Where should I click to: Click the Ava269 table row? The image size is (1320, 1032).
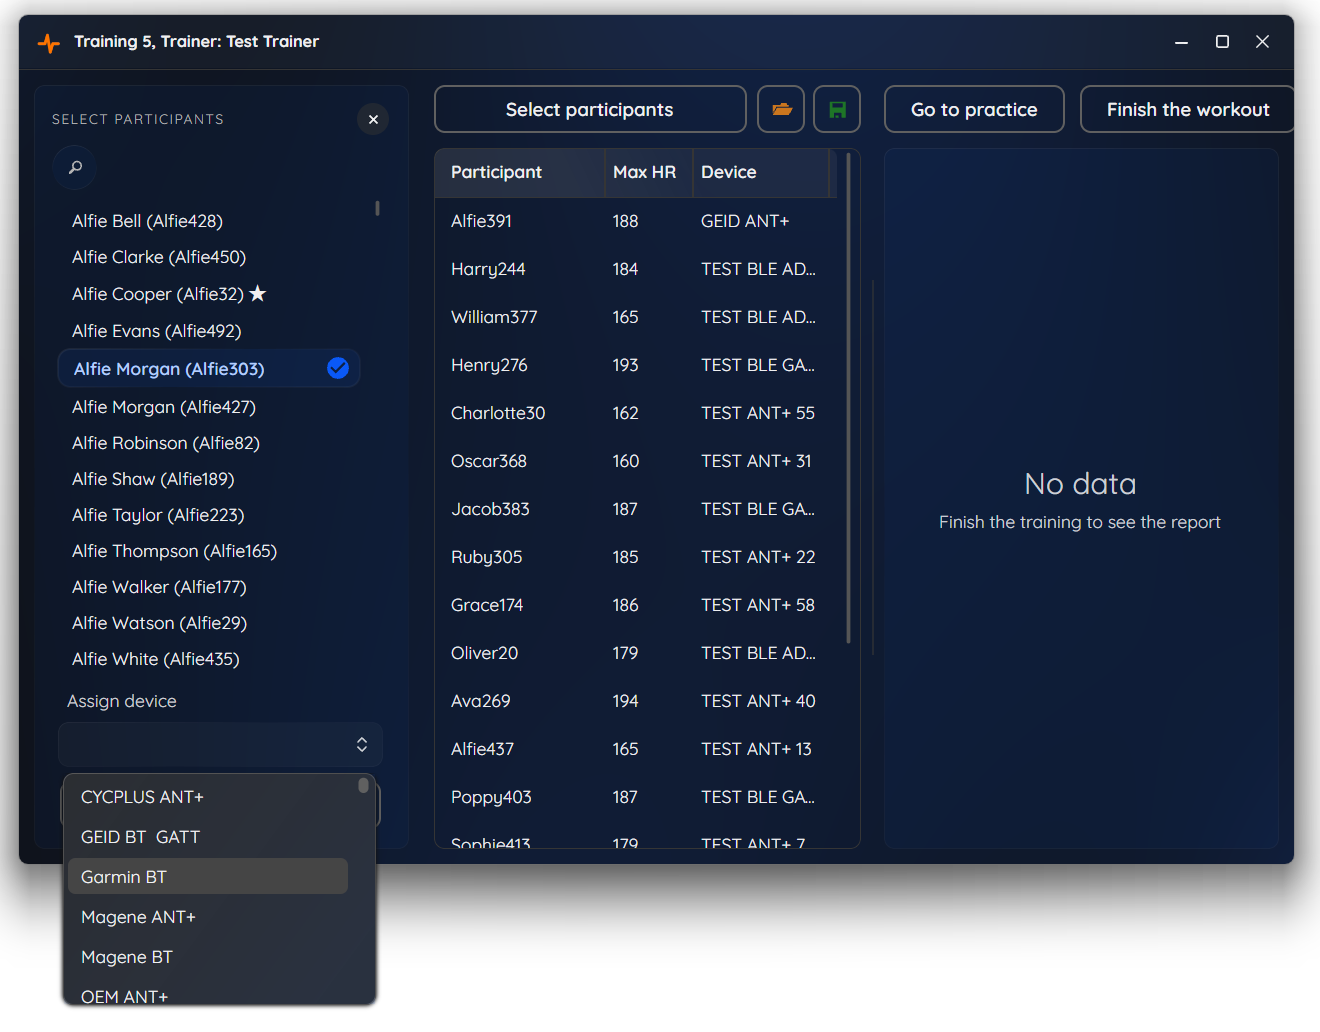point(636,701)
